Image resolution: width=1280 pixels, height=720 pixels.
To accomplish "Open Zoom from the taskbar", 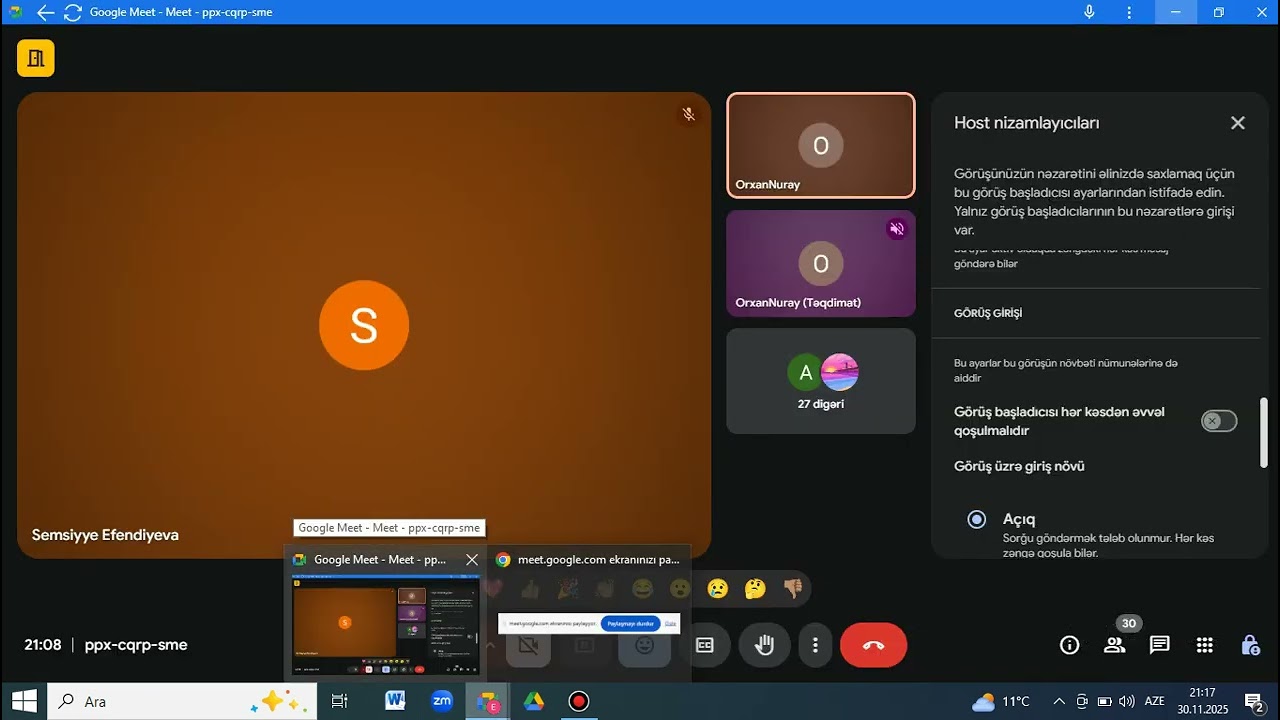I will point(442,701).
